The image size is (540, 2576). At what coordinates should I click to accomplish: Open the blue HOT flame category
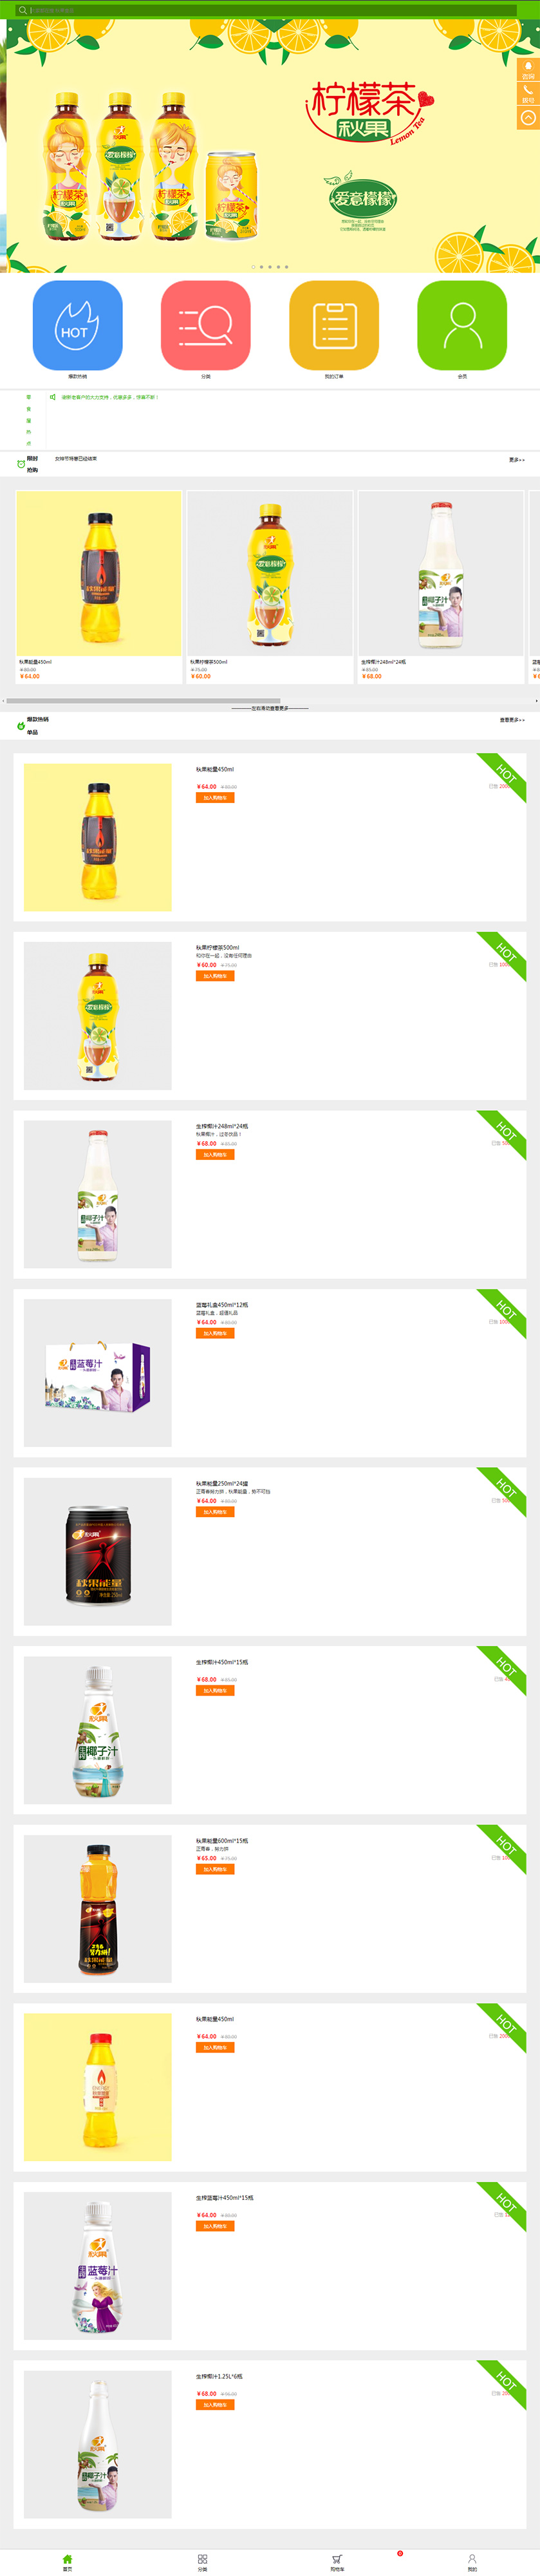point(78,326)
